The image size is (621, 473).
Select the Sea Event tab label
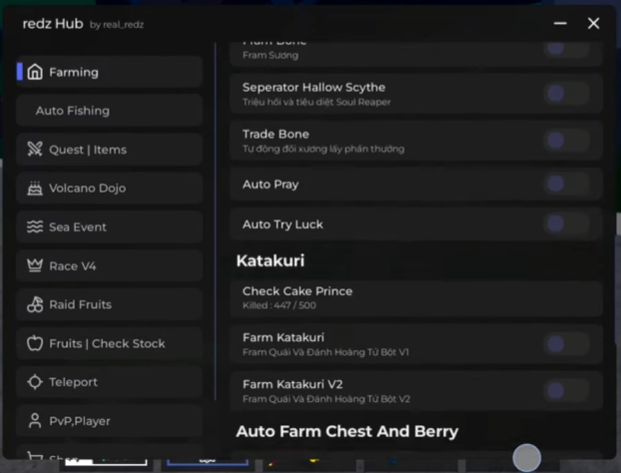click(78, 227)
